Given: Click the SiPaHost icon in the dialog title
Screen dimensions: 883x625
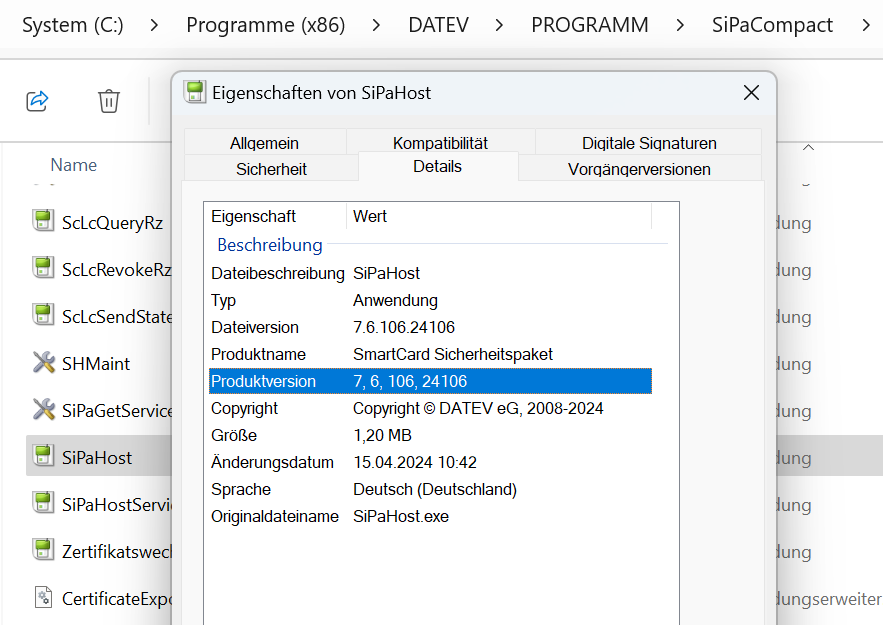Looking at the screenshot, I should [x=196, y=92].
